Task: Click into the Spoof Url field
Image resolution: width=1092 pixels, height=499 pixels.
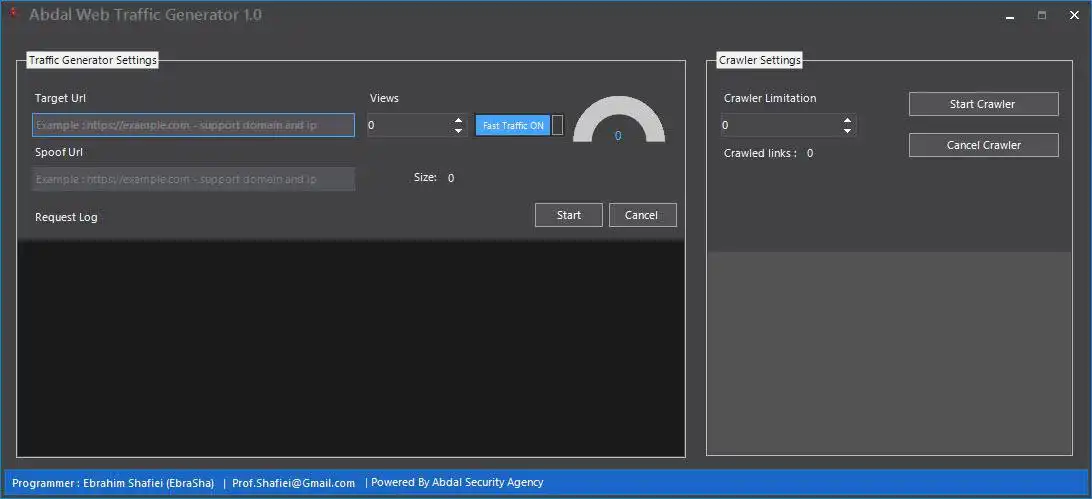Action: 194,179
